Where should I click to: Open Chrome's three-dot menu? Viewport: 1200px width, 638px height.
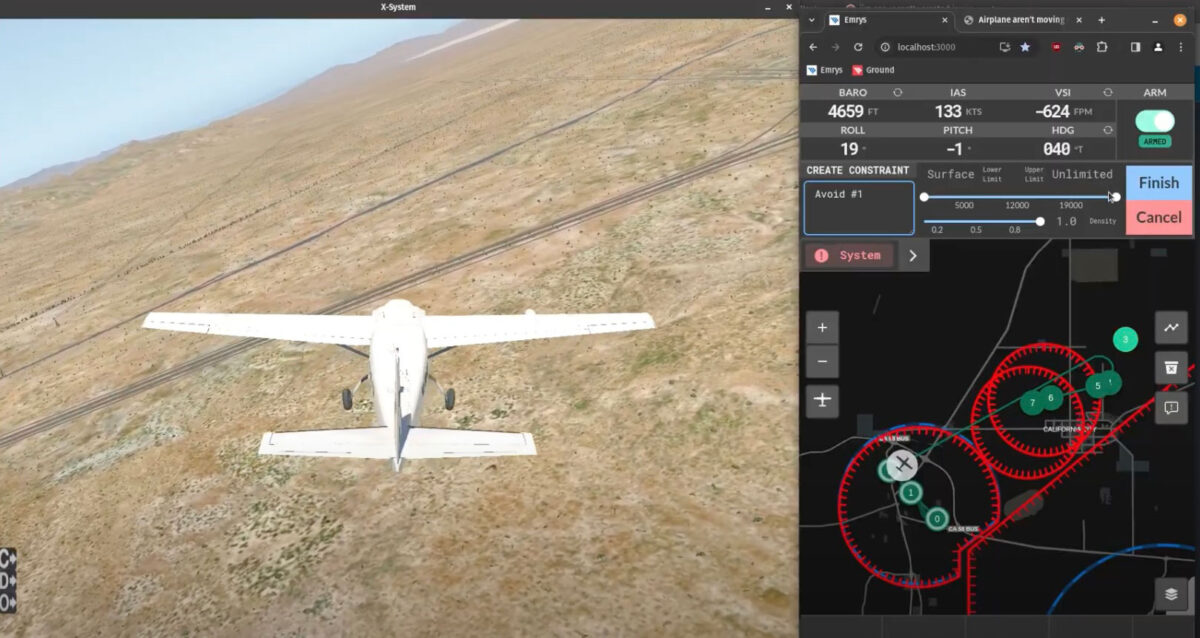[x=1180, y=47]
